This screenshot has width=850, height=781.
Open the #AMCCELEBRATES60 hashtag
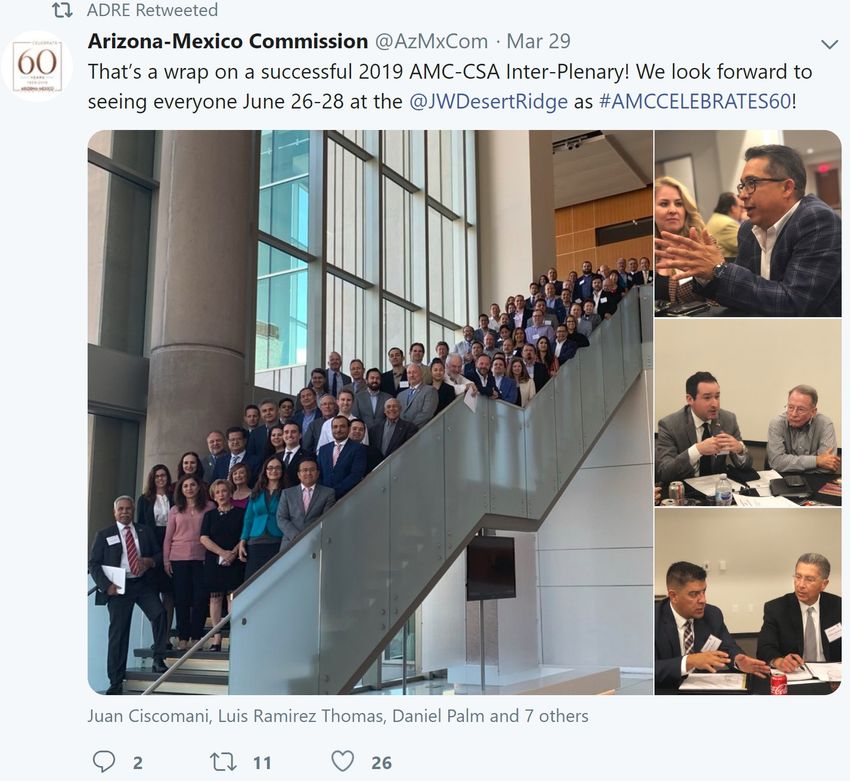click(695, 101)
